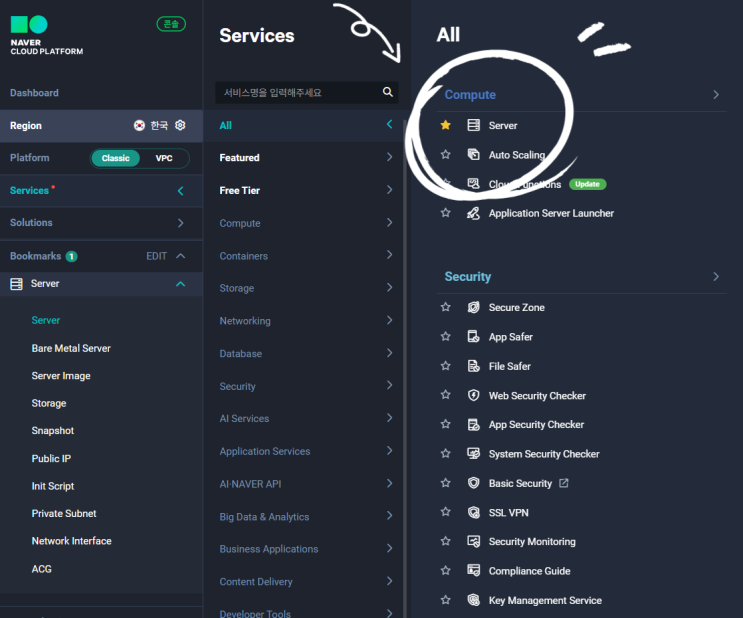743x618 pixels.
Task: Bookmark File Safer with its star
Action: (x=445, y=366)
